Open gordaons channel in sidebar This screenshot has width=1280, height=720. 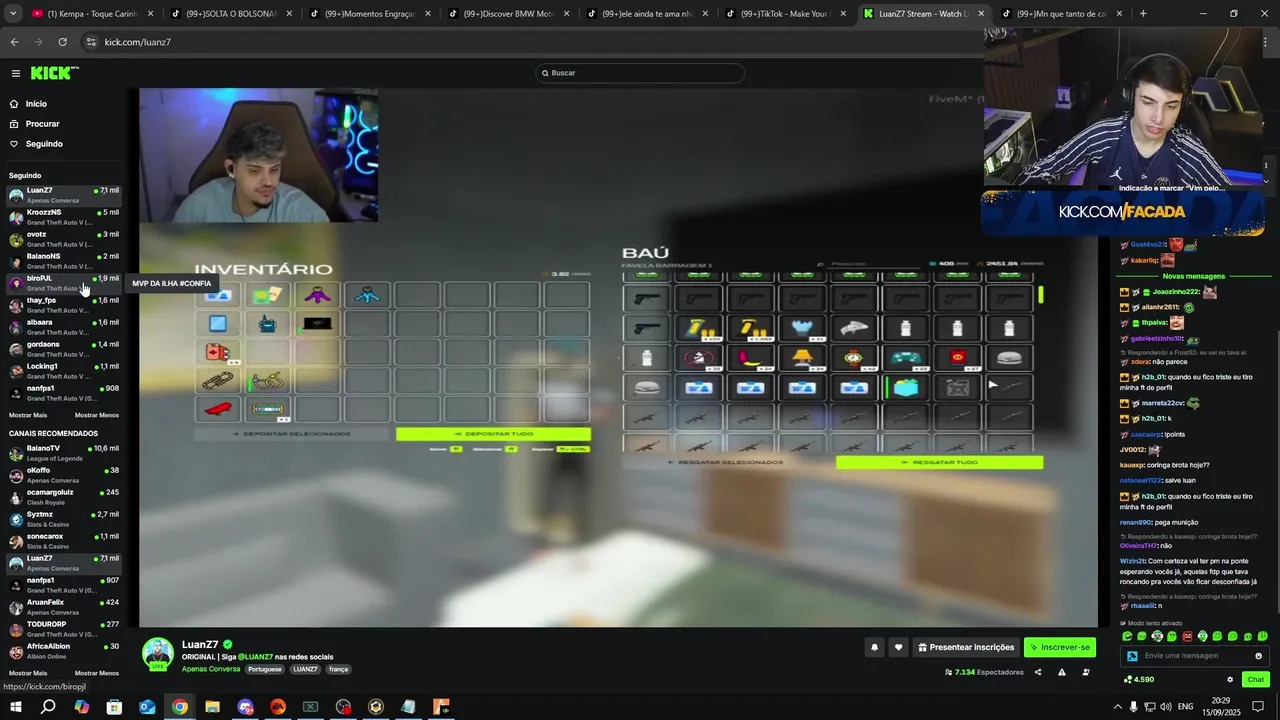[64, 349]
